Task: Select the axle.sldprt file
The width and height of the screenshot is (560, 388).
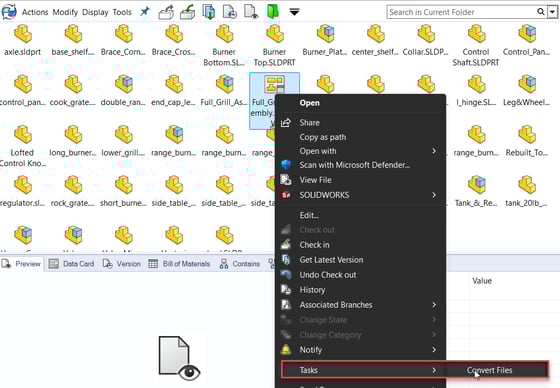Action: tap(22, 40)
